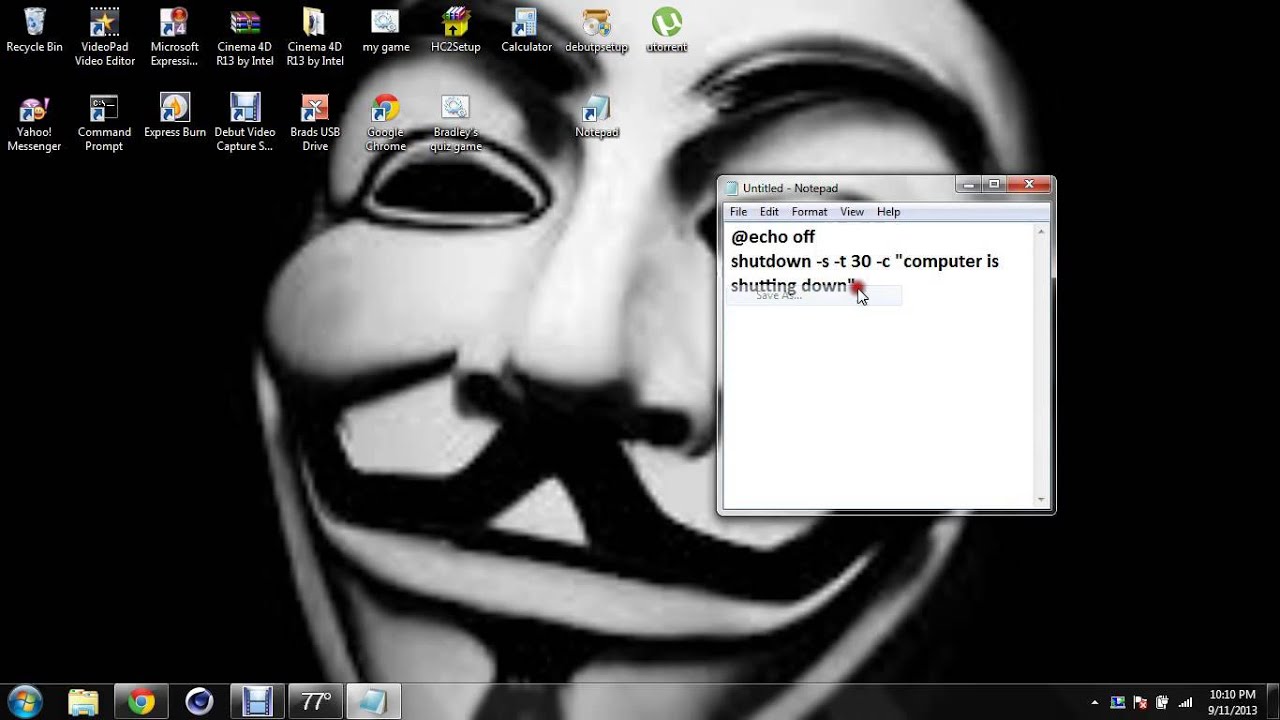Switch to Cinema 4D on the taskbar

tap(199, 702)
